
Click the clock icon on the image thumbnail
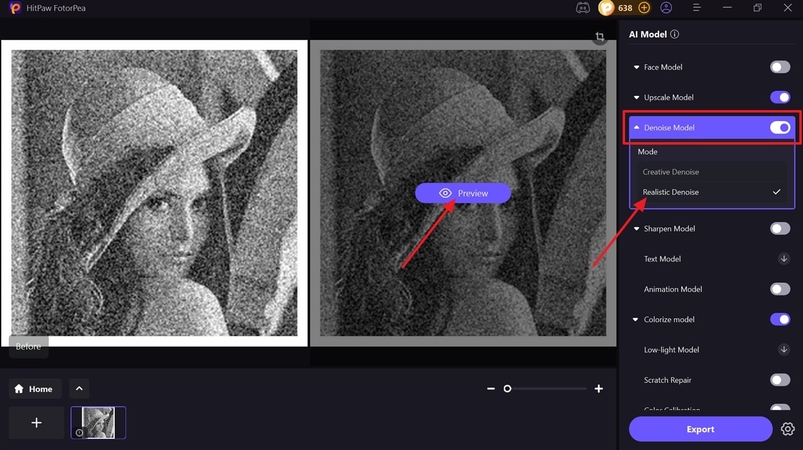tap(79, 433)
